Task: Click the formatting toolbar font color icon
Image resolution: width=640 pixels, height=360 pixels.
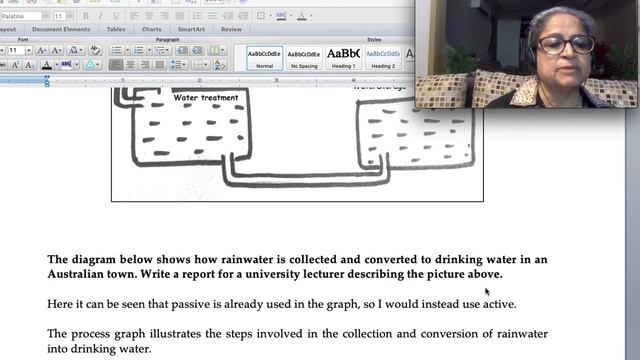Action: pyautogui.click(x=302, y=16)
